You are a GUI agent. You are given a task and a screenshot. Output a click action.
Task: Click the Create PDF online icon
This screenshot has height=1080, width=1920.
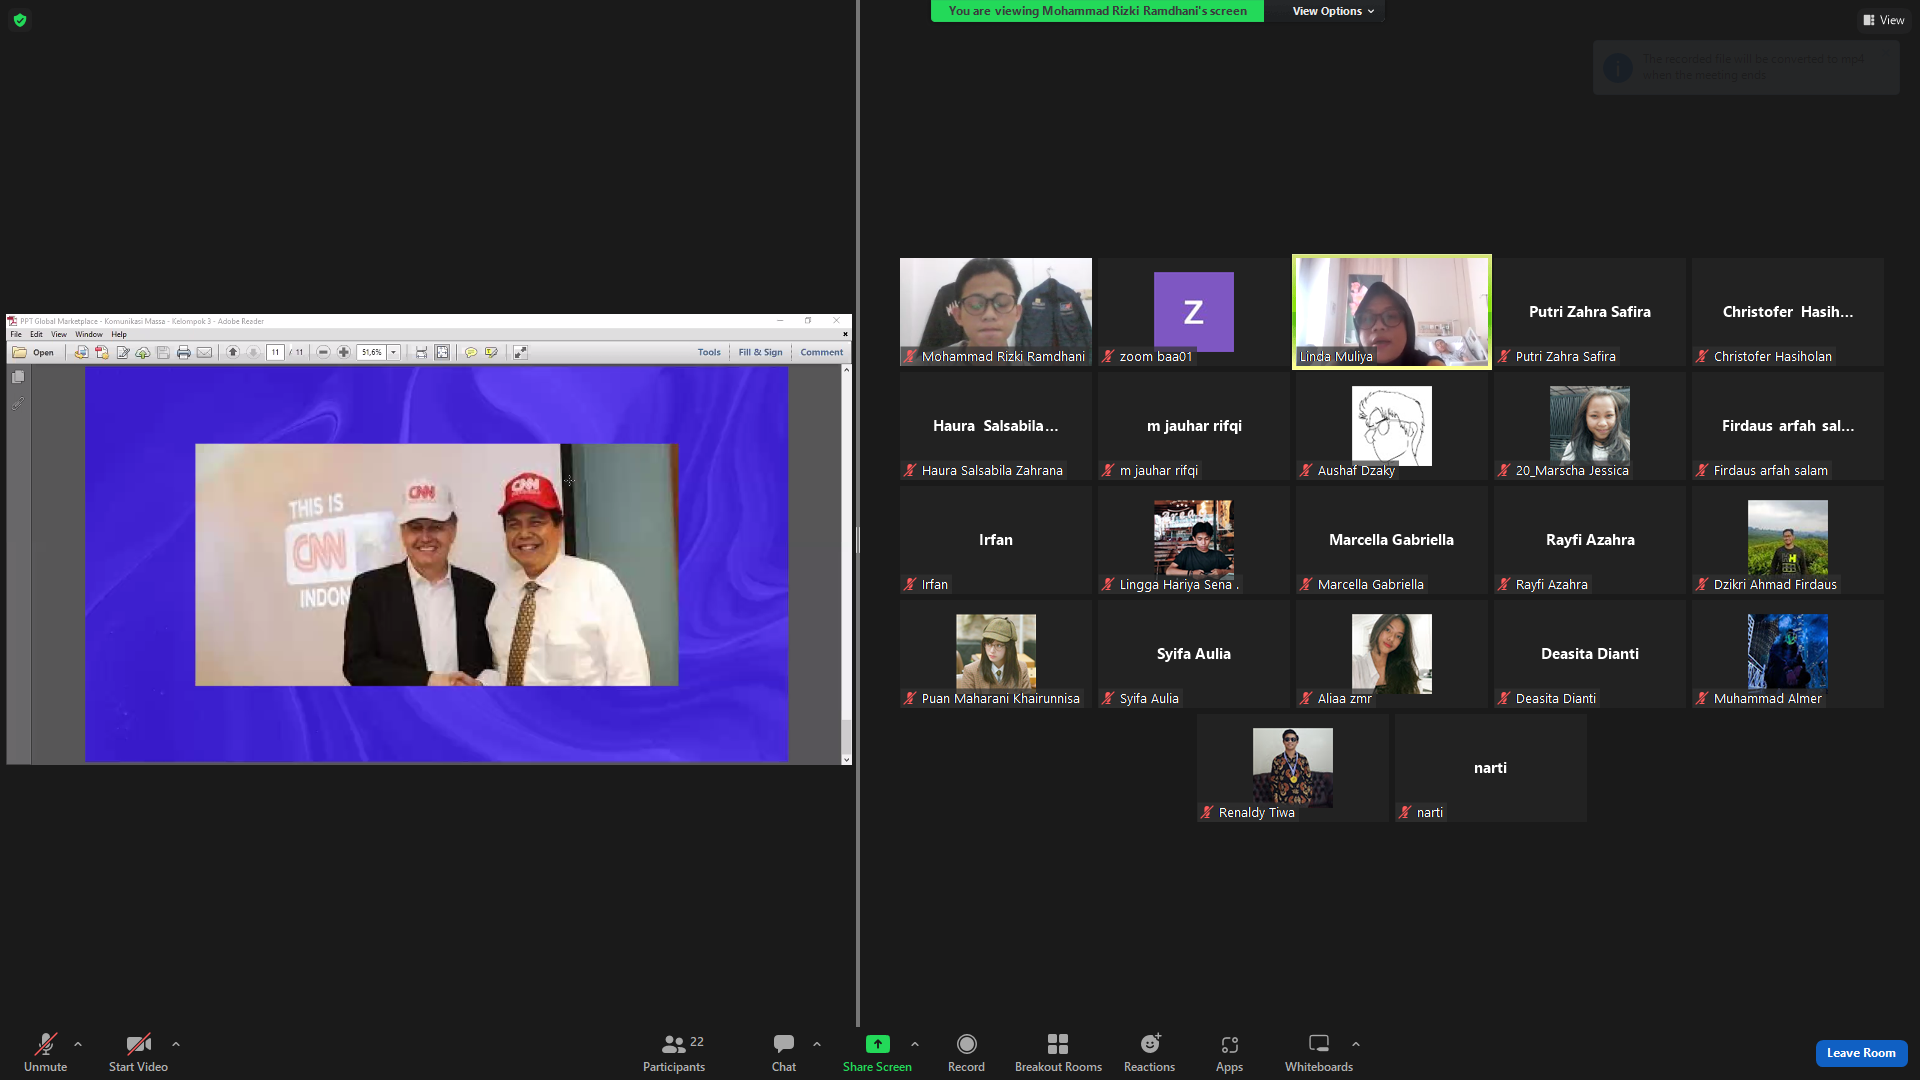pyautogui.click(x=102, y=352)
